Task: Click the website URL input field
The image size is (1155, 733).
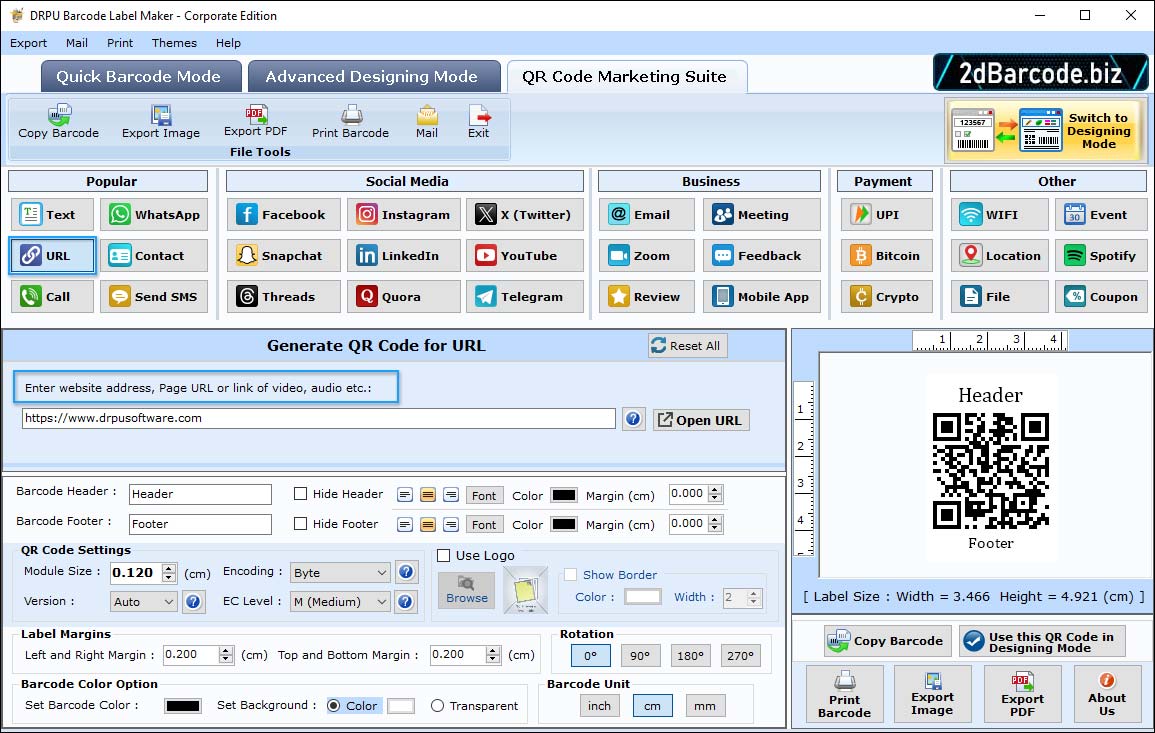Action: [318, 418]
